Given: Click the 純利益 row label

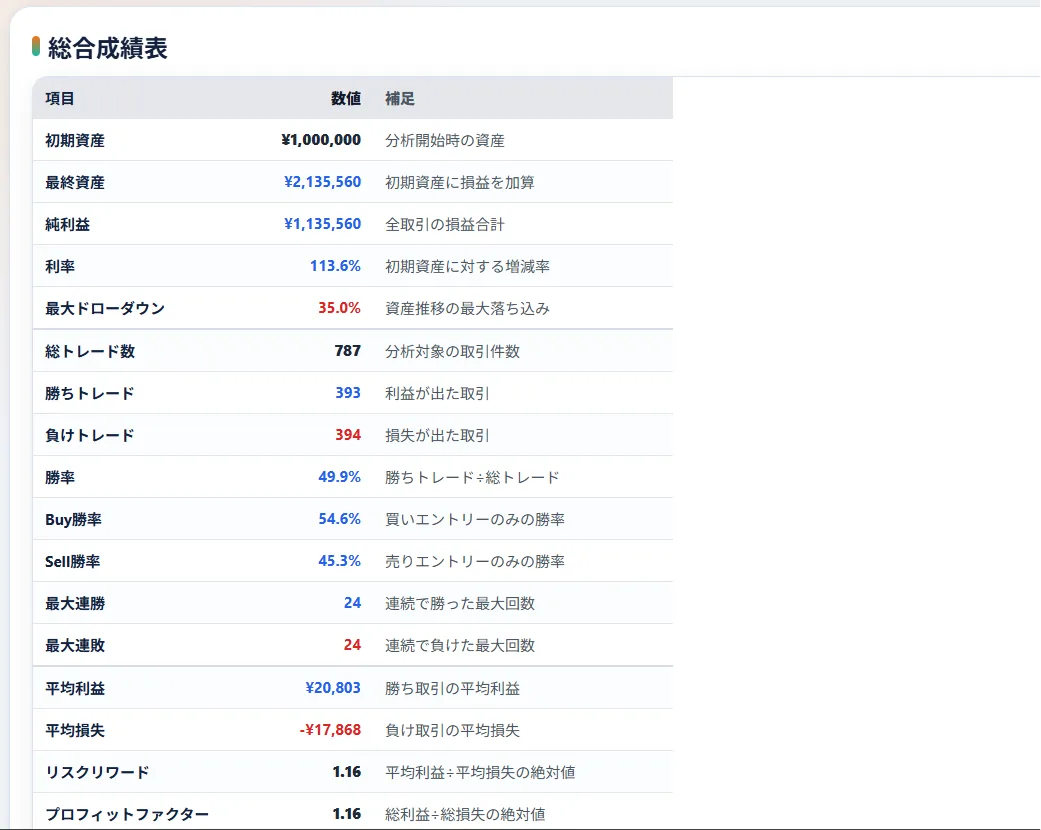Looking at the screenshot, I should pos(67,224).
